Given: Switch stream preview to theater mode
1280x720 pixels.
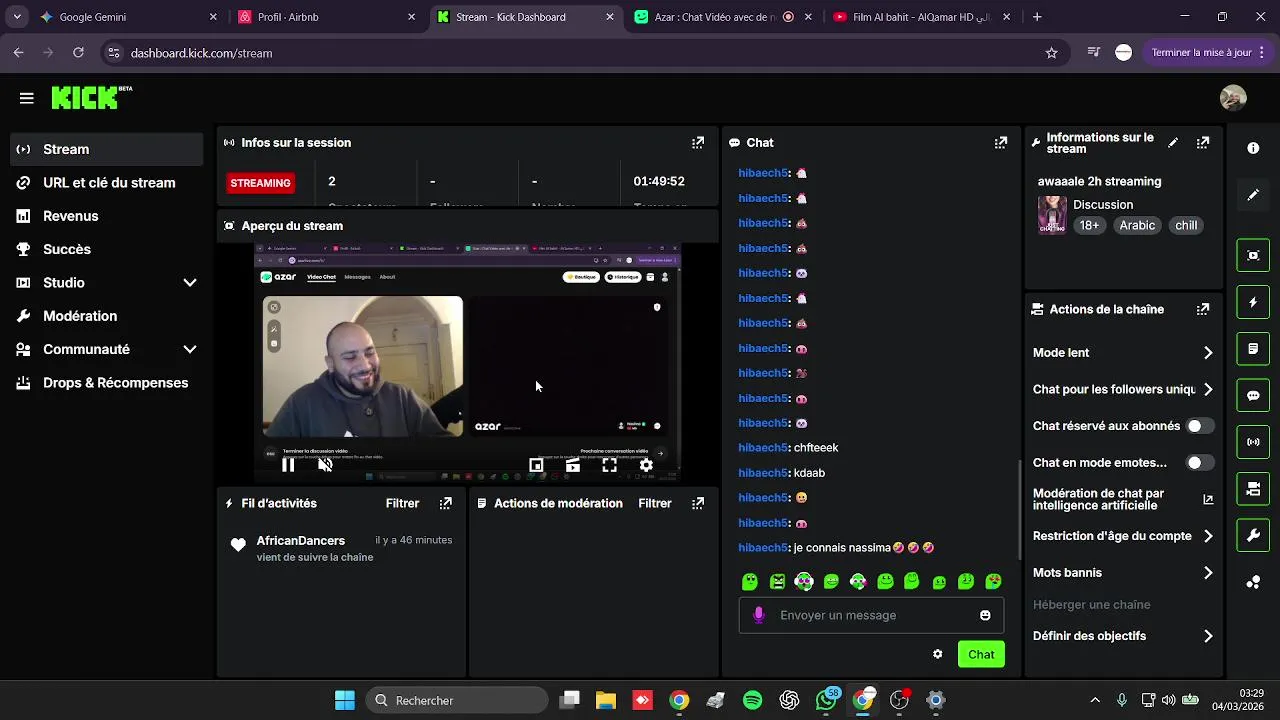Looking at the screenshot, I should 573,465.
